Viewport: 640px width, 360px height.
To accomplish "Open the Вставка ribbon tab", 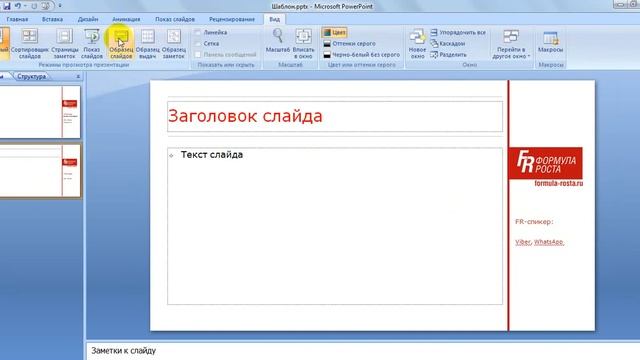I will 52,19.
